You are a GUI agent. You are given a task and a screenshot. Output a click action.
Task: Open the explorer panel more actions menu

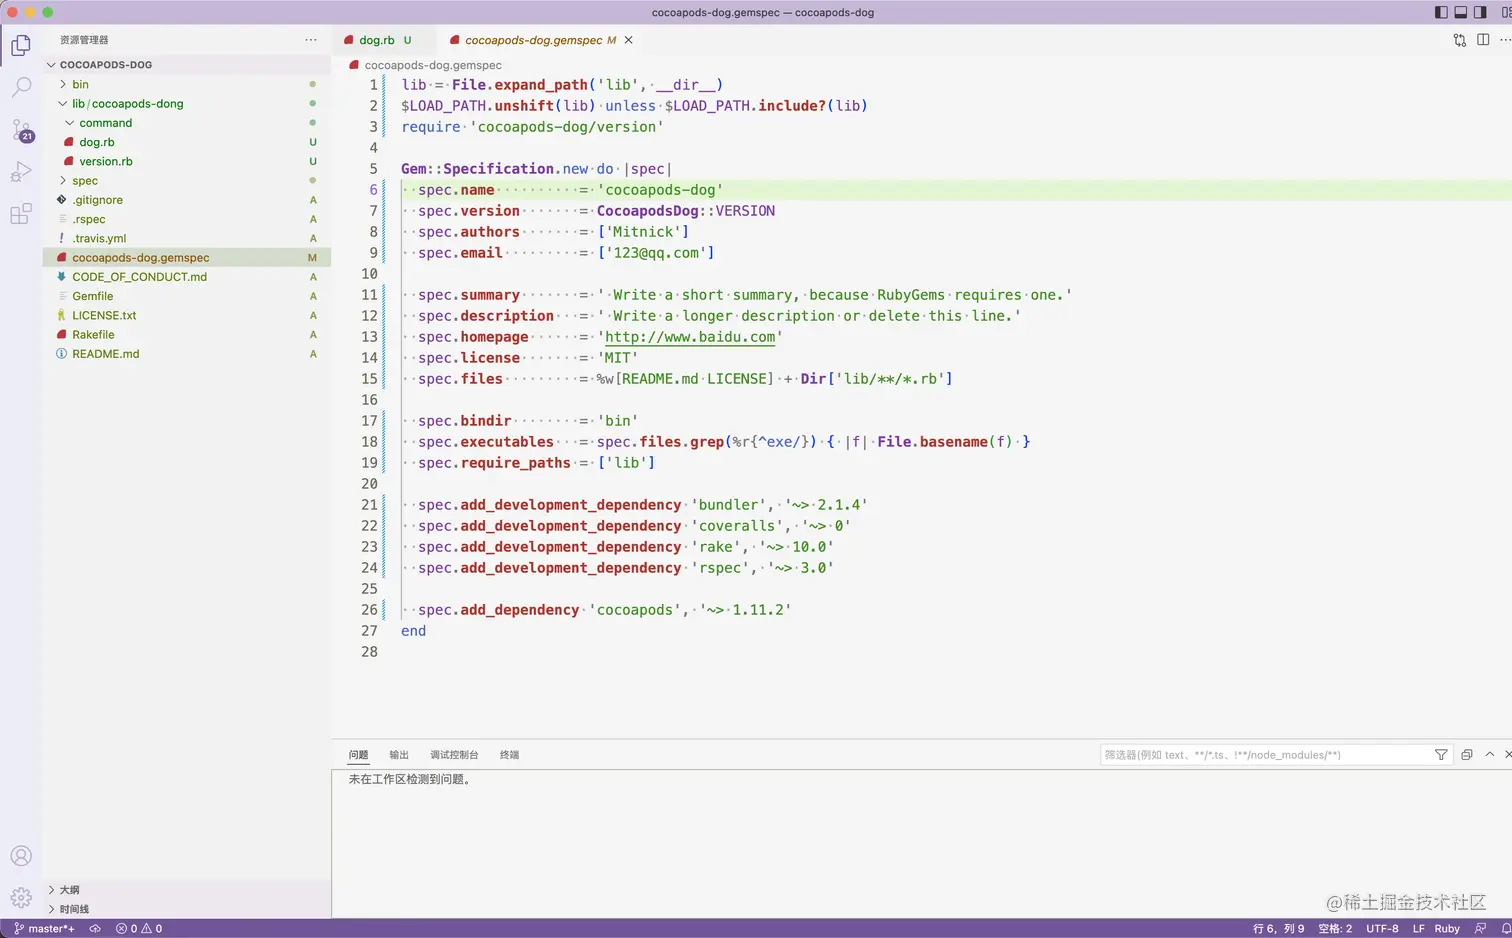(311, 40)
